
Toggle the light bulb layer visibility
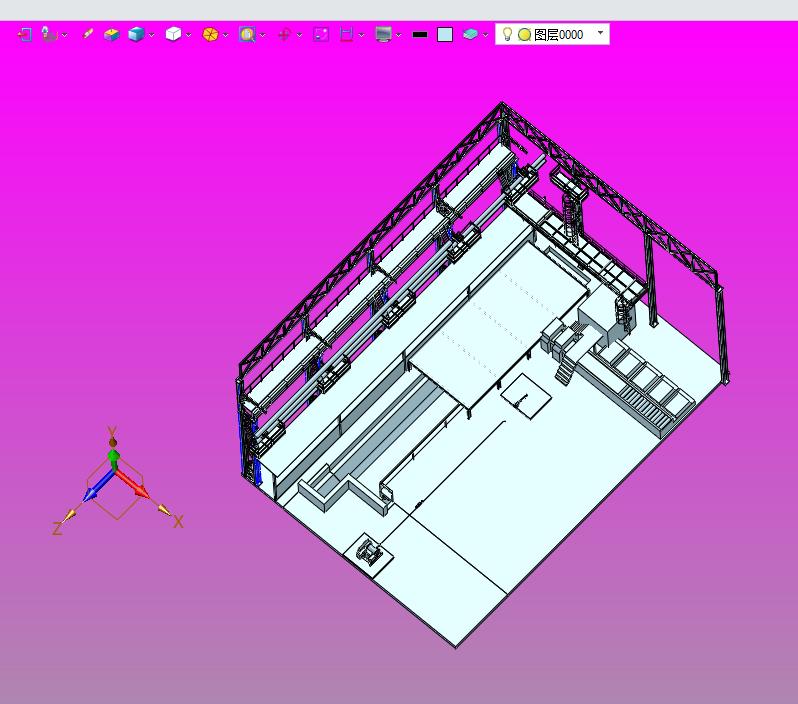tap(507, 34)
